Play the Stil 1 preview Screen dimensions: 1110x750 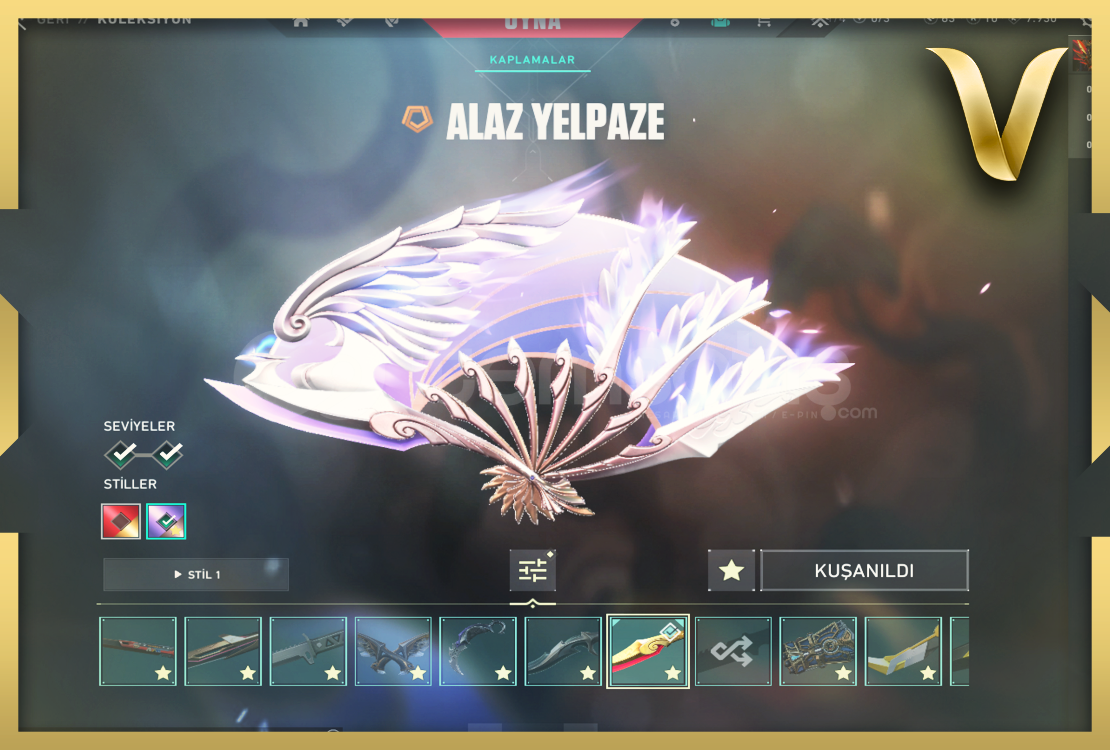pyautogui.click(x=196, y=574)
